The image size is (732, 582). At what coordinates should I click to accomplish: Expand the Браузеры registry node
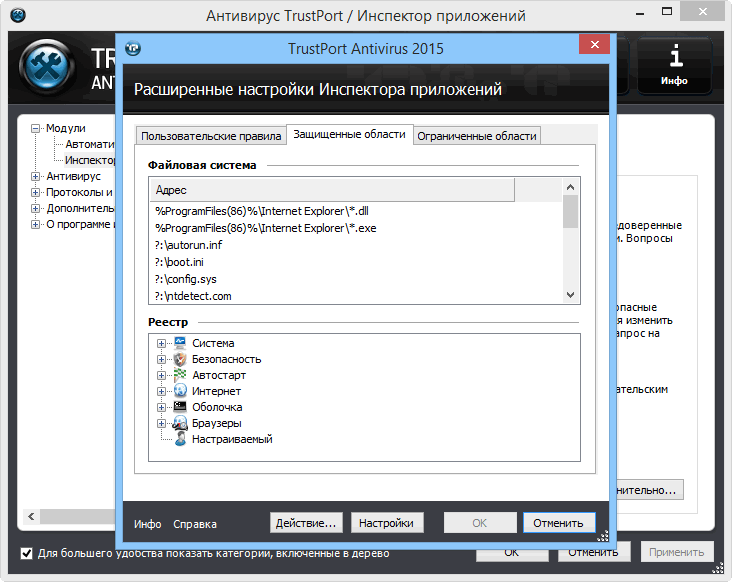point(161,423)
